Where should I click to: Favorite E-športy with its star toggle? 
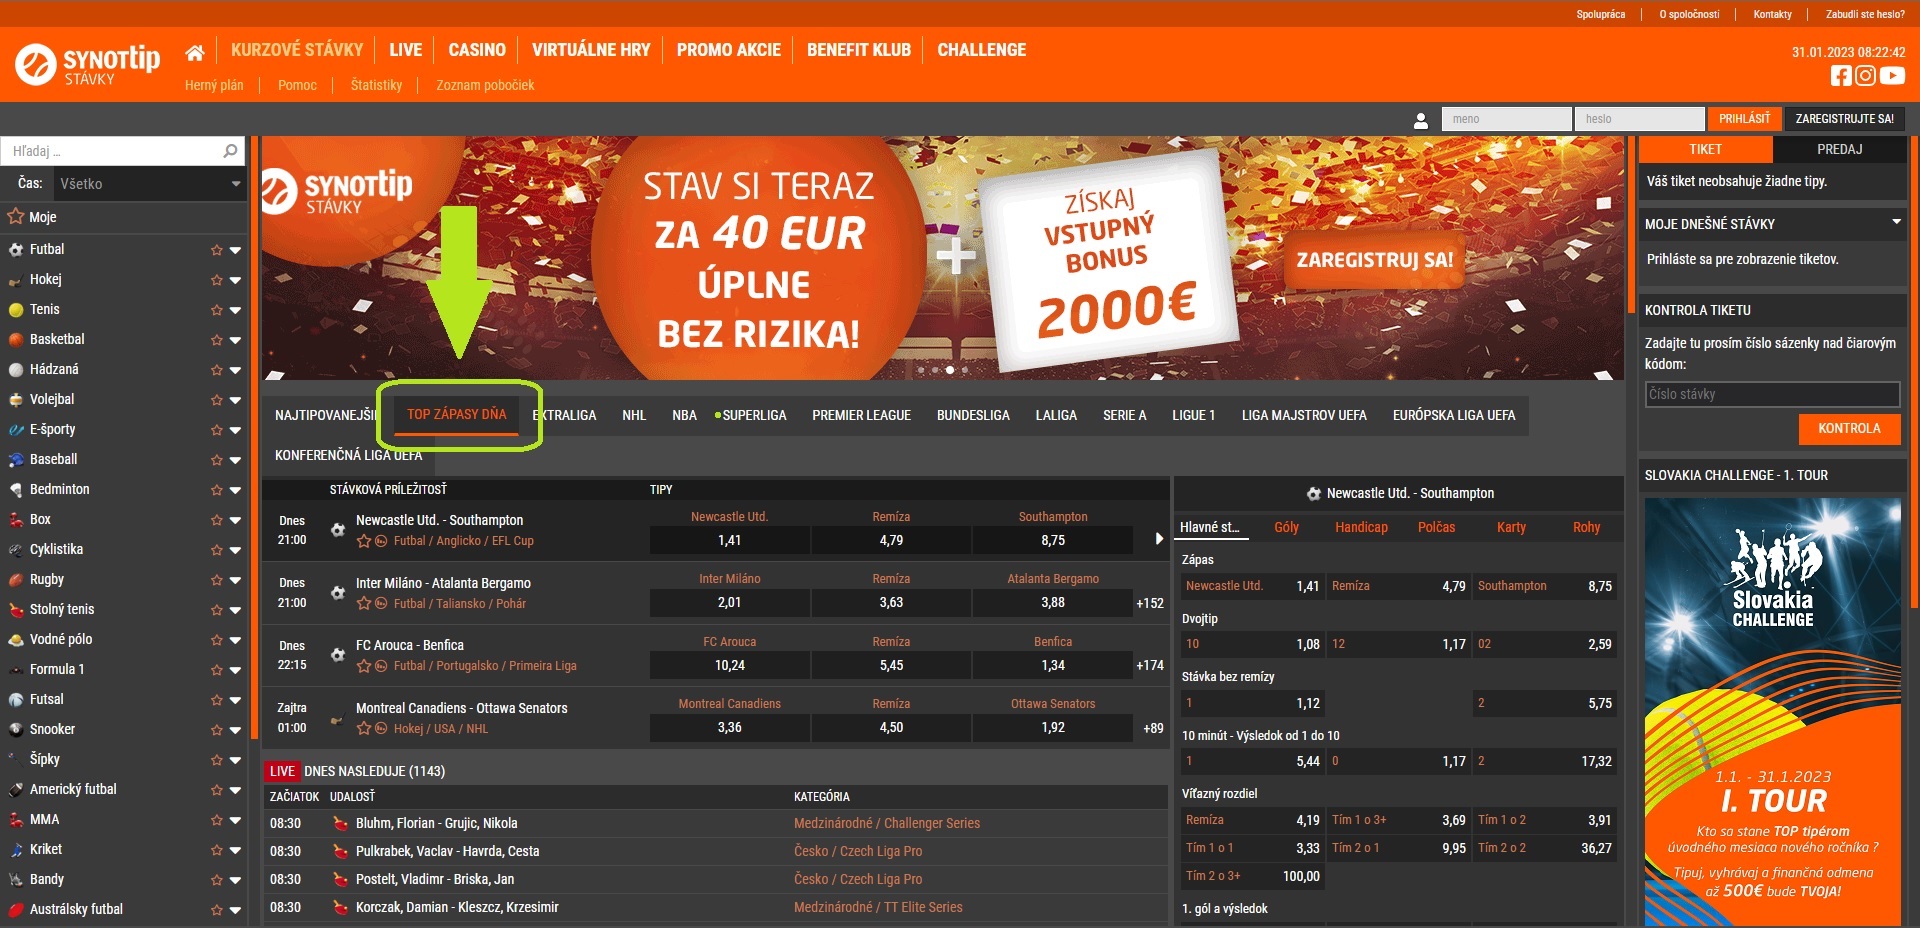216,431
